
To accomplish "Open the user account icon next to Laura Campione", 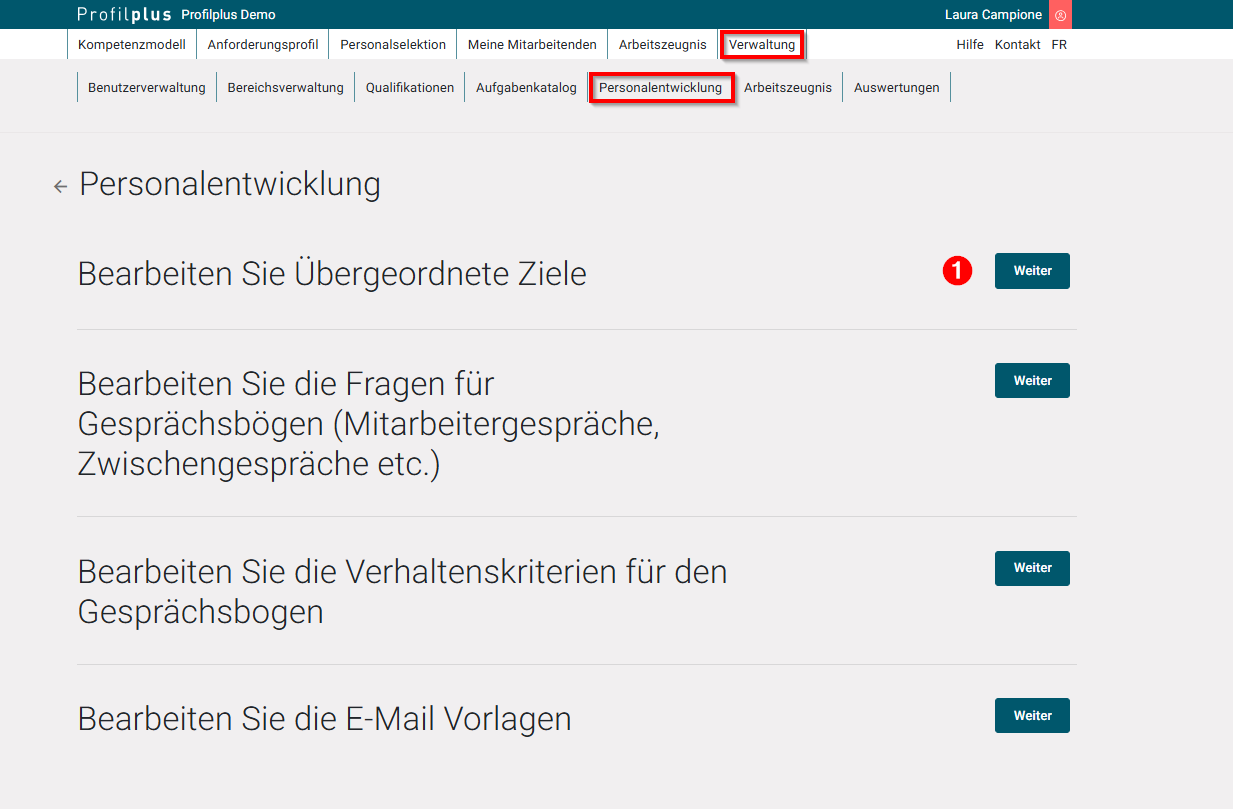I will pos(1061,14).
